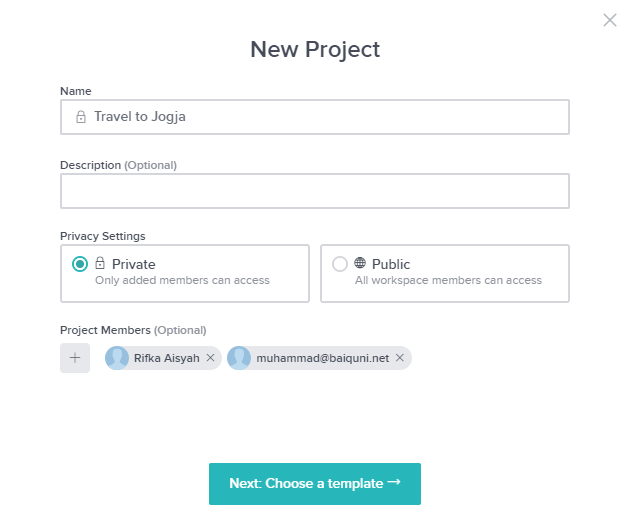
Task: Remove muhammad@baiquni.net from project members
Action: click(x=400, y=358)
